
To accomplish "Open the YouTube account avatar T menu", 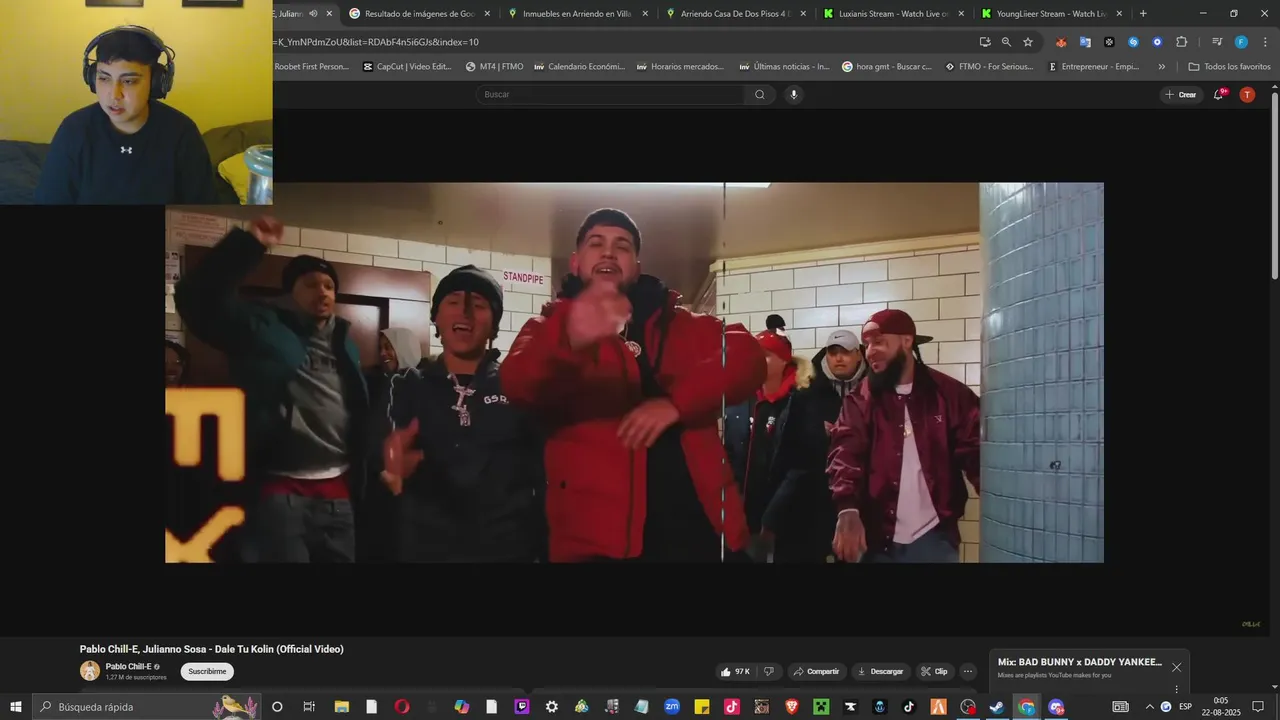I will click(1247, 95).
